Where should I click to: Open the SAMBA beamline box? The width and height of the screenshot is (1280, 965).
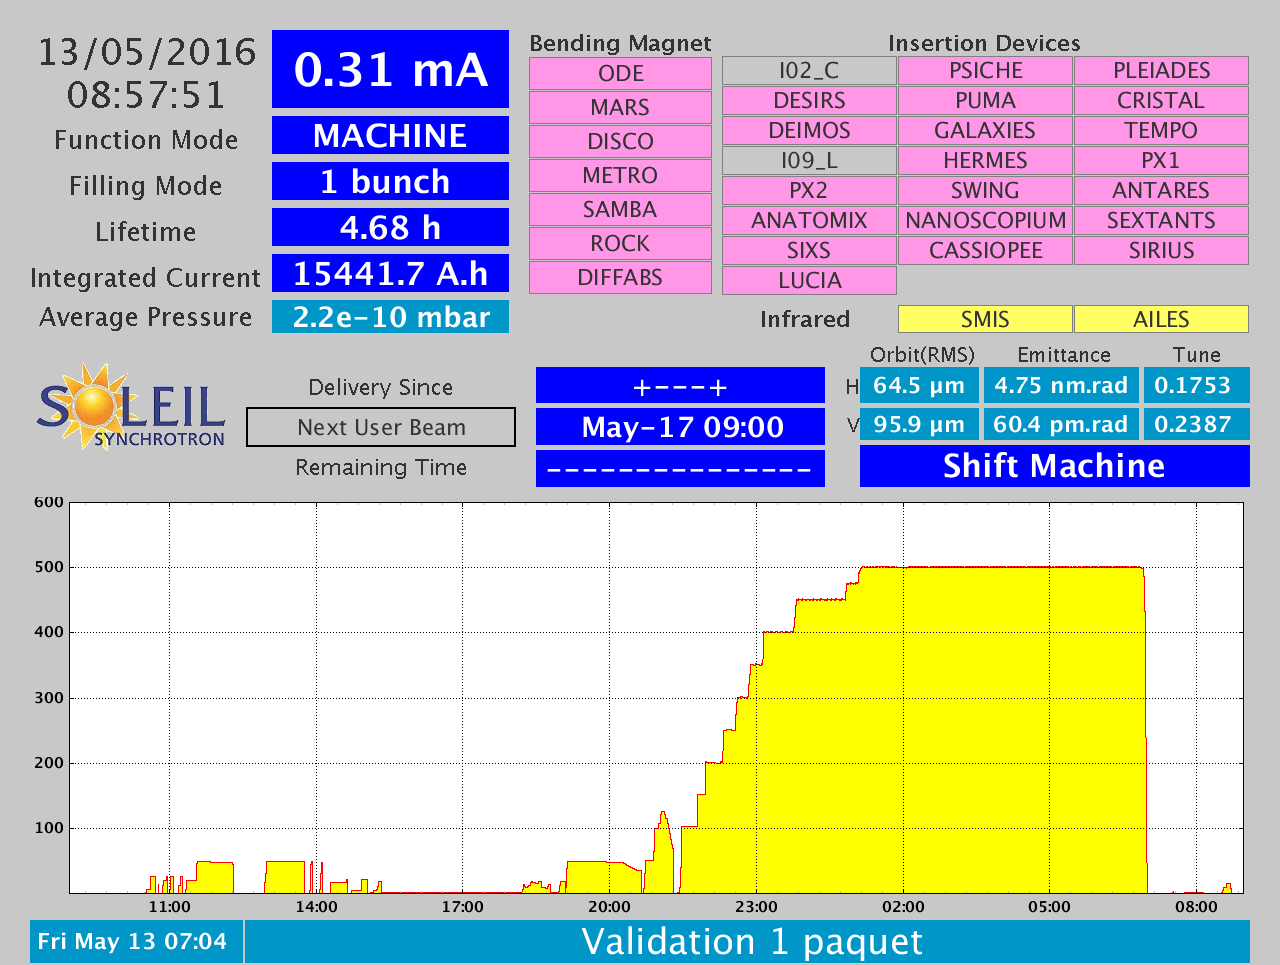(x=620, y=209)
